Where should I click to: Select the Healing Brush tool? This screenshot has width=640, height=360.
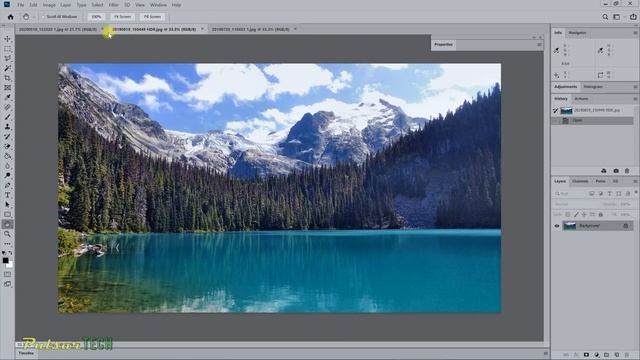[x=7, y=107]
